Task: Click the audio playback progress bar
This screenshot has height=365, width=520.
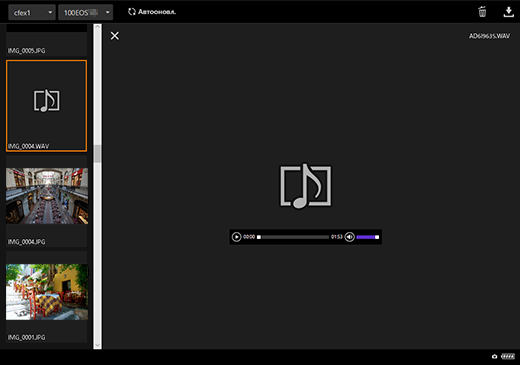Action: pyautogui.click(x=293, y=237)
